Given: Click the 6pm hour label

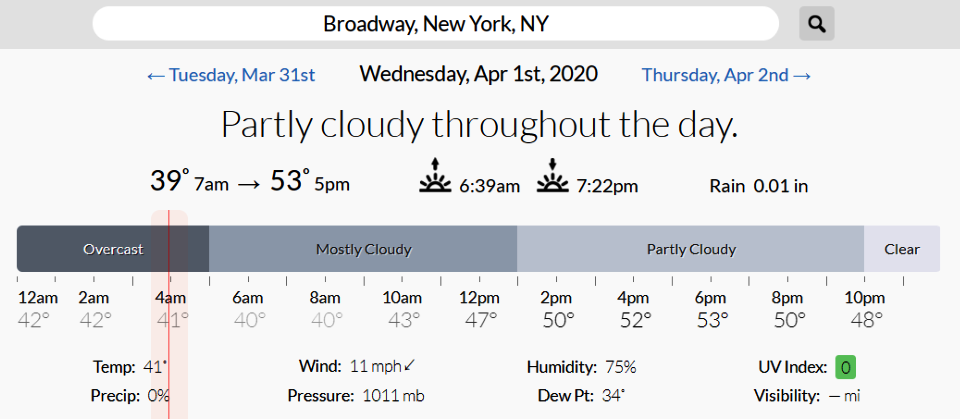Looking at the screenshot, I should pos(710,298).
